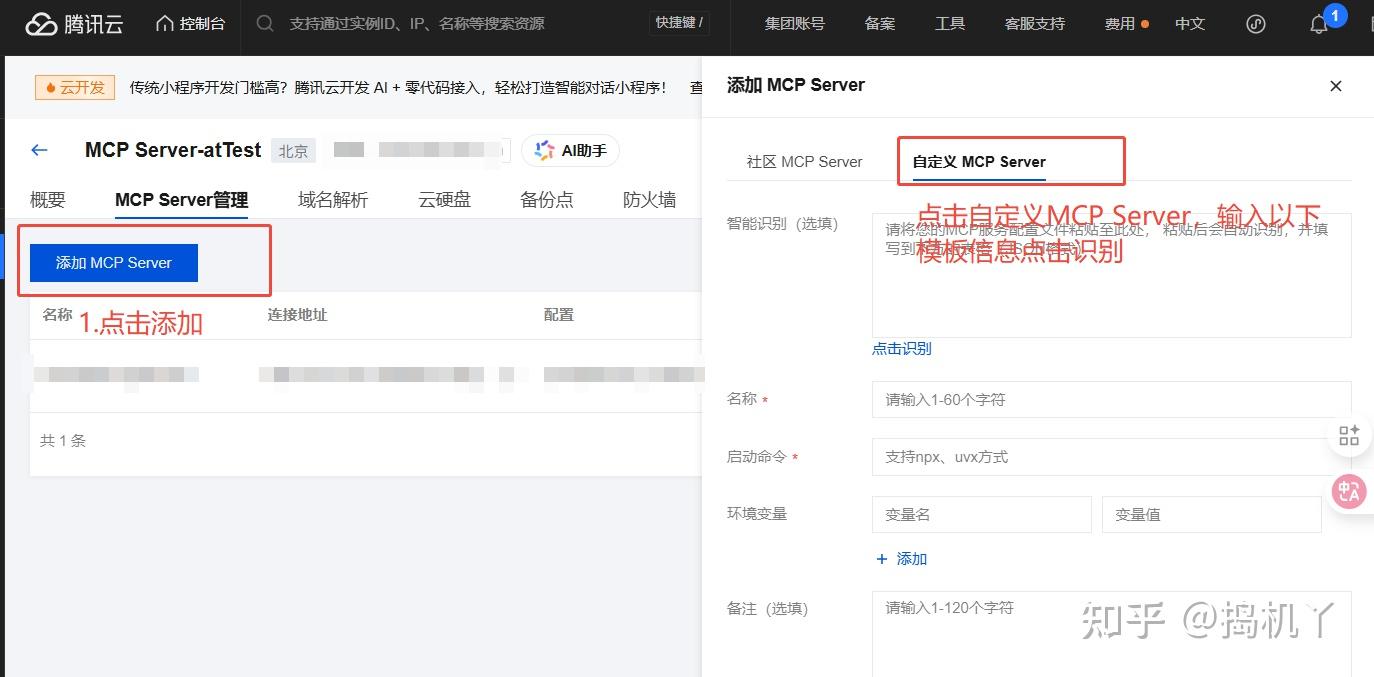Close the 添加 MCP Server panel

coord(1335,86)
